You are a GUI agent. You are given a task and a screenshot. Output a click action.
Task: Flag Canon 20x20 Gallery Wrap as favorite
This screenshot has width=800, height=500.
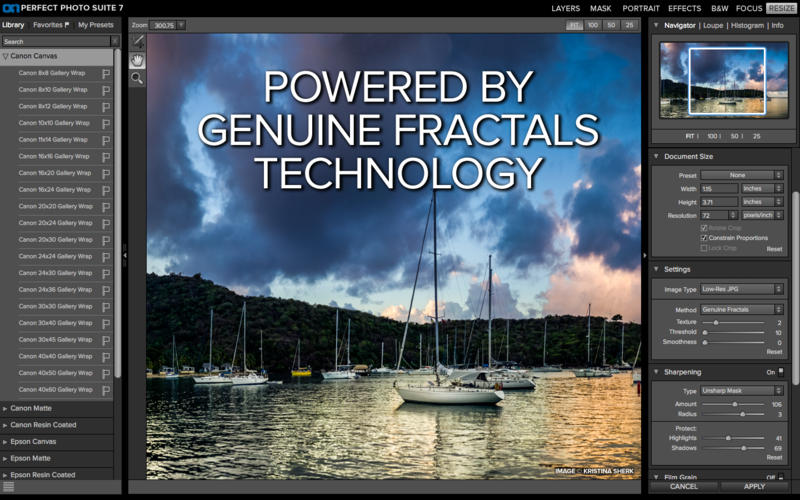point(106,207)
